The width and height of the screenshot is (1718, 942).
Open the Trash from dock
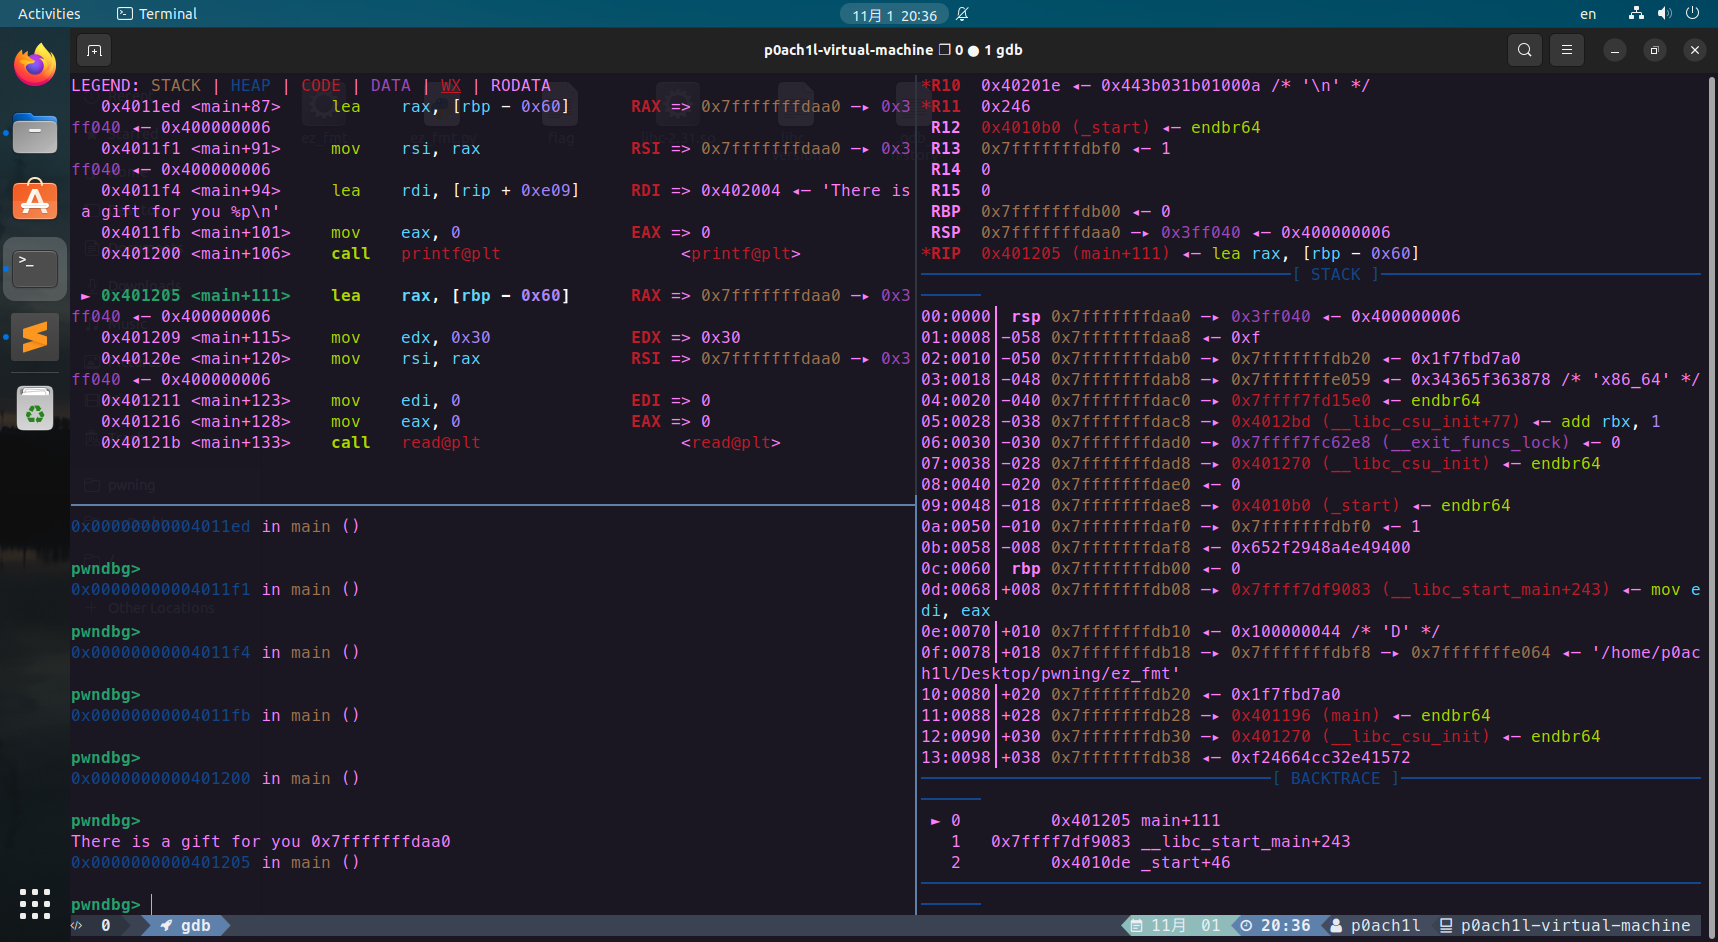point(35,408)
